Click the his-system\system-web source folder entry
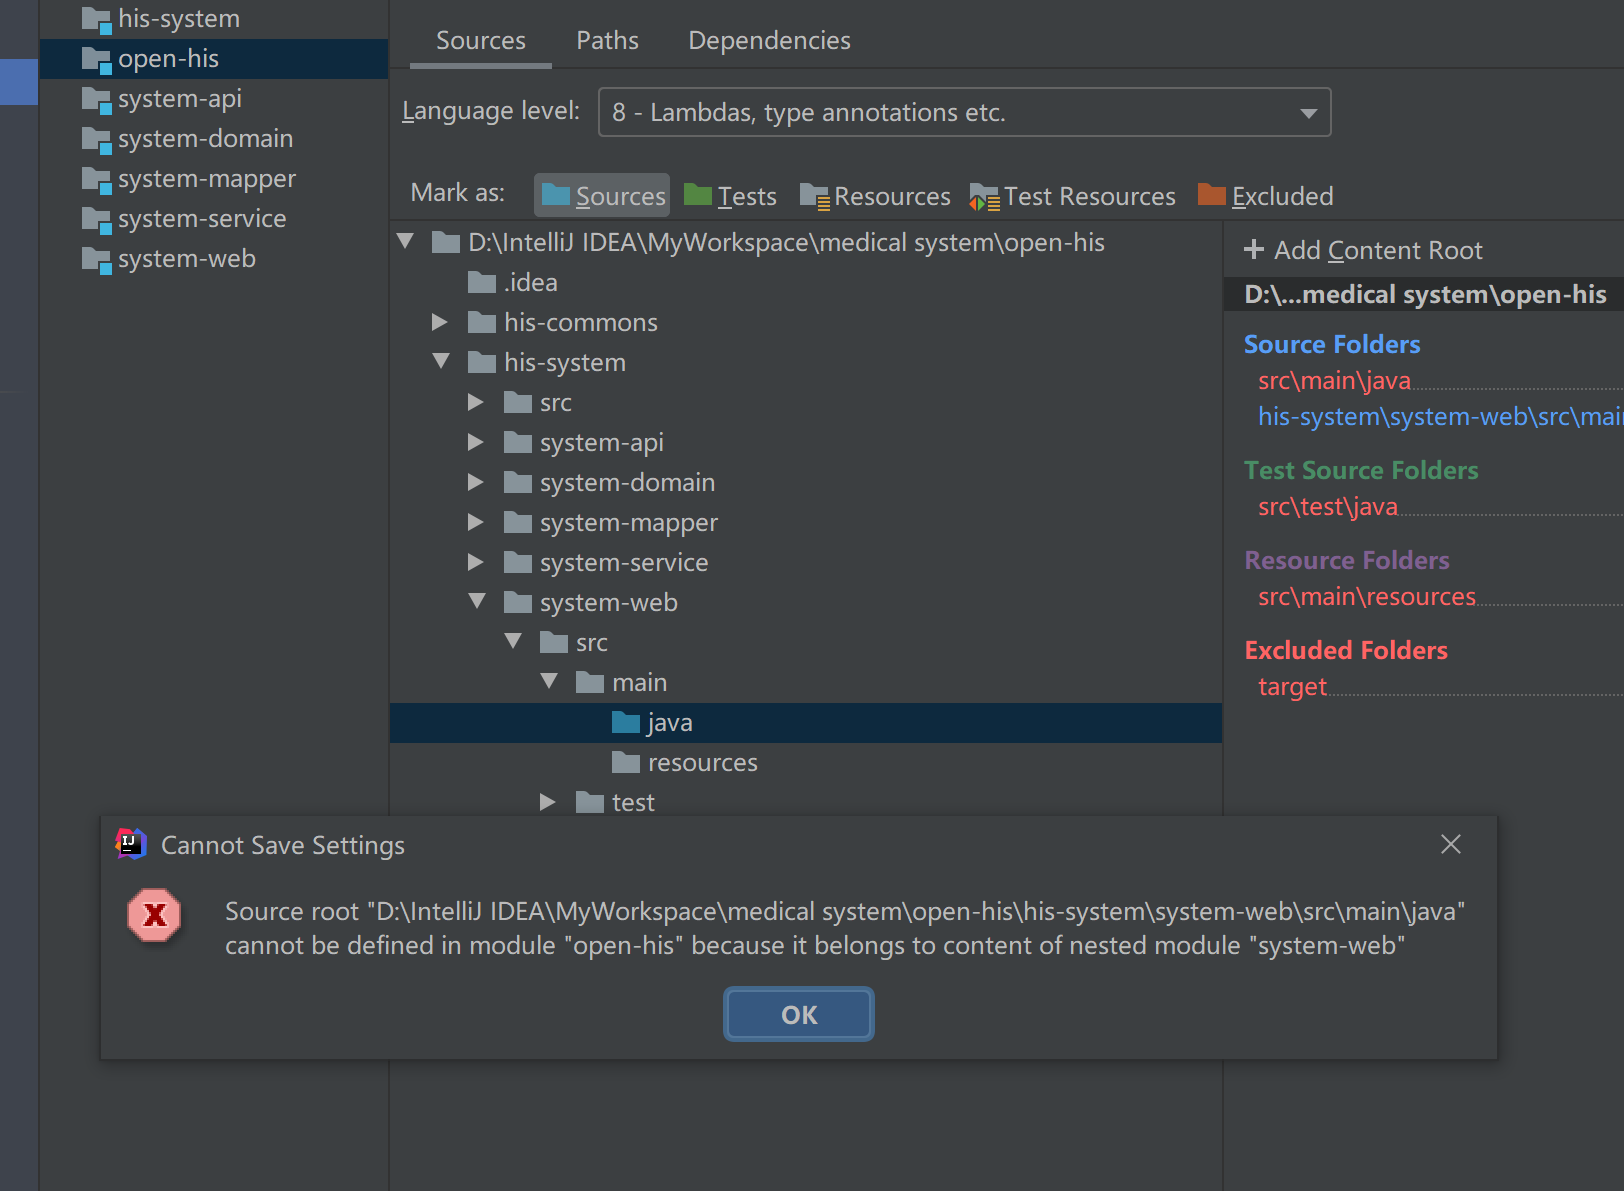 (1440, 417)
